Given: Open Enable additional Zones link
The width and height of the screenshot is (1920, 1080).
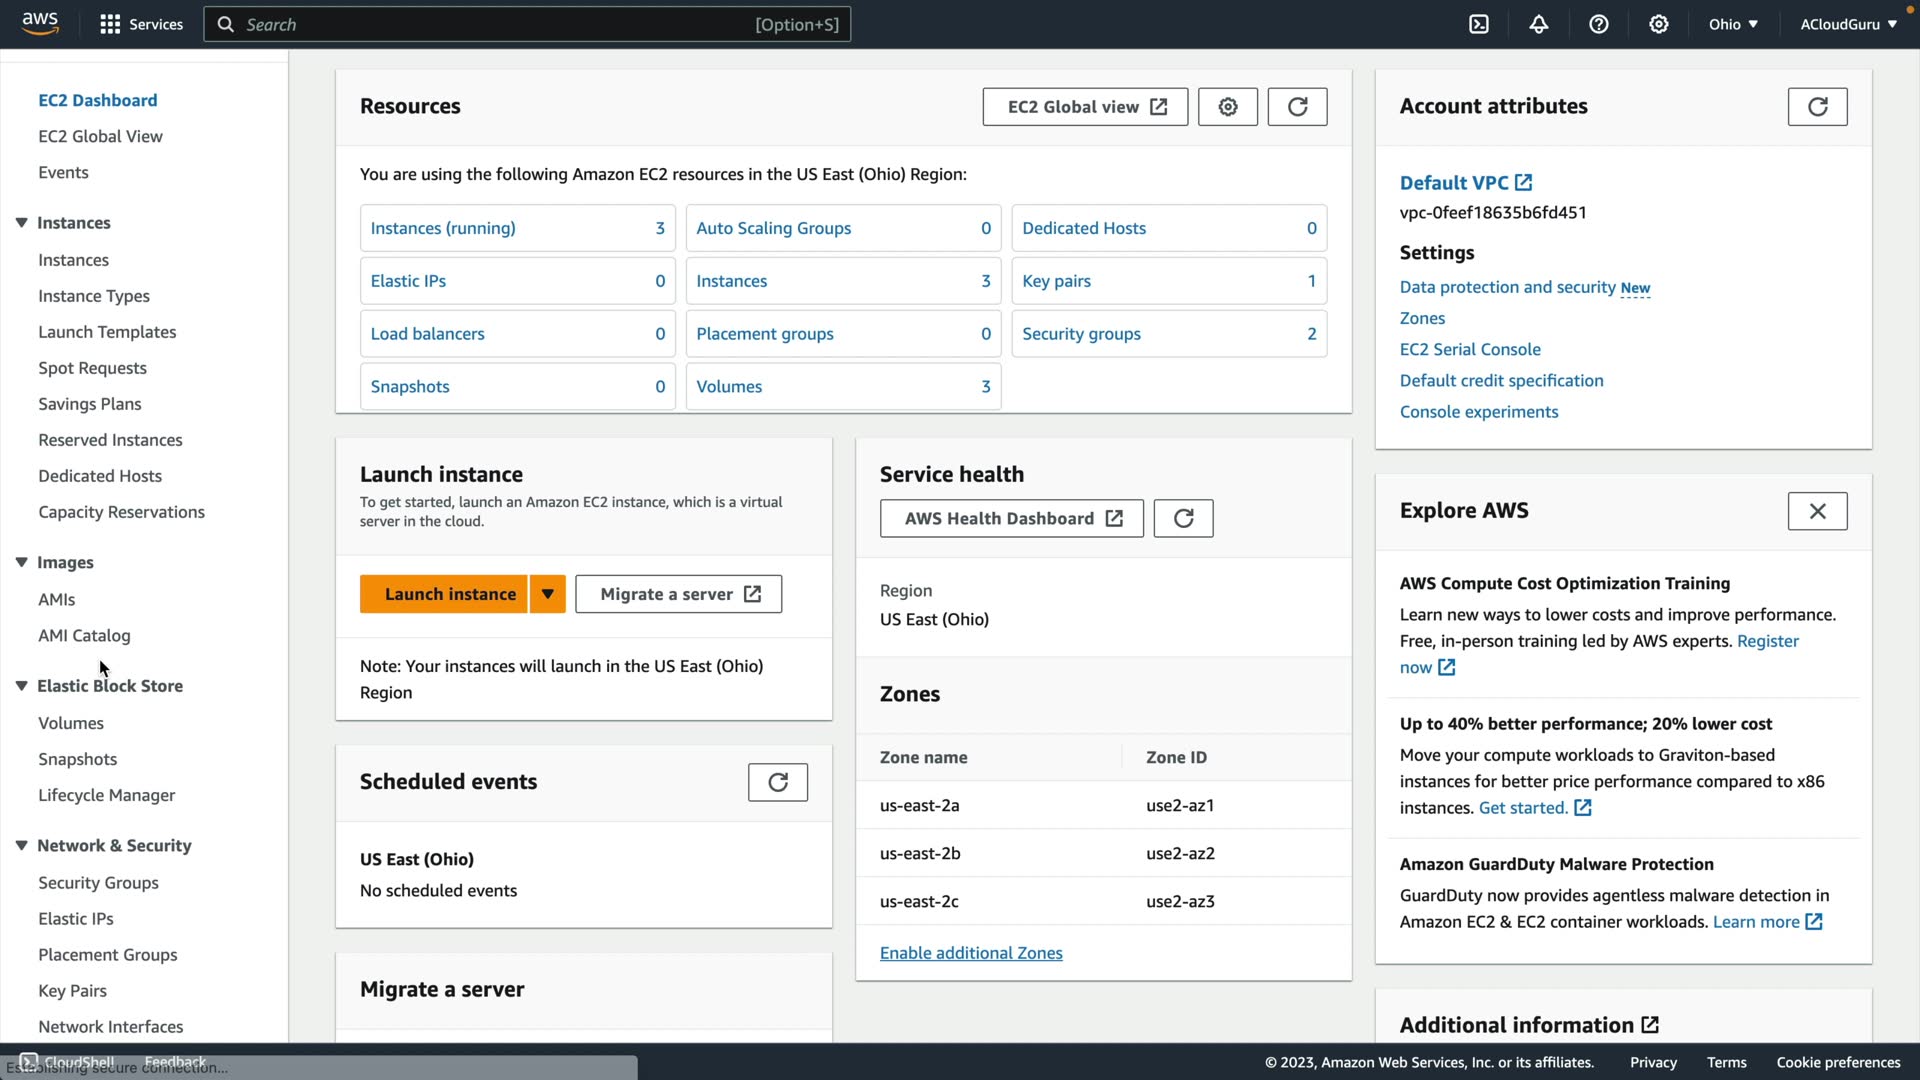Looking at the screenshot, I should click(x=971, y=953).
